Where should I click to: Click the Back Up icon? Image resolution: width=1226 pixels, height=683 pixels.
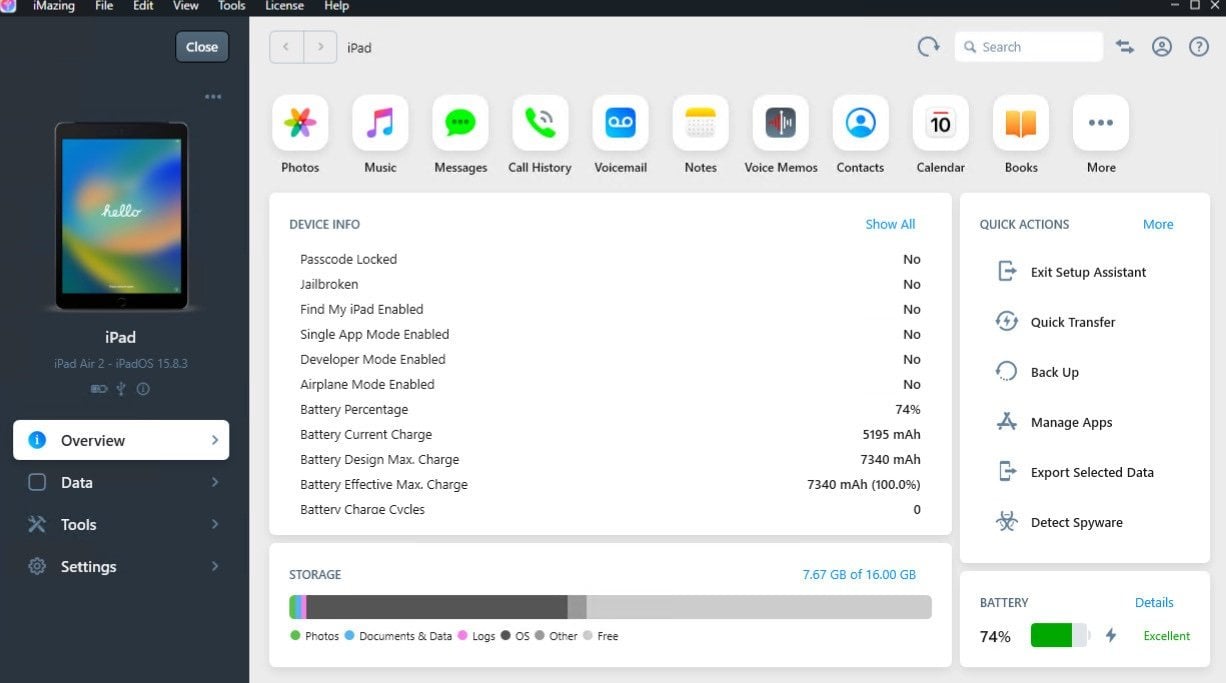coord(1007,371)
